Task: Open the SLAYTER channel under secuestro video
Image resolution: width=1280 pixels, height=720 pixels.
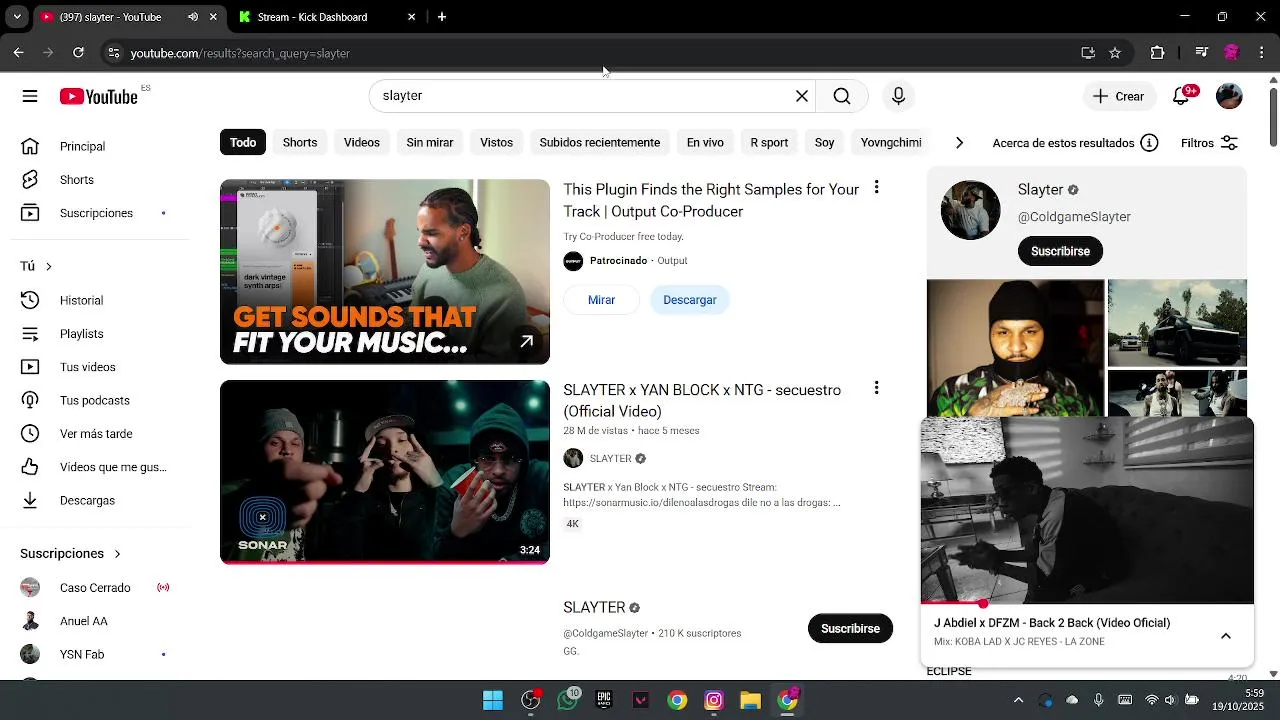Action: click(x=610, y=459)
